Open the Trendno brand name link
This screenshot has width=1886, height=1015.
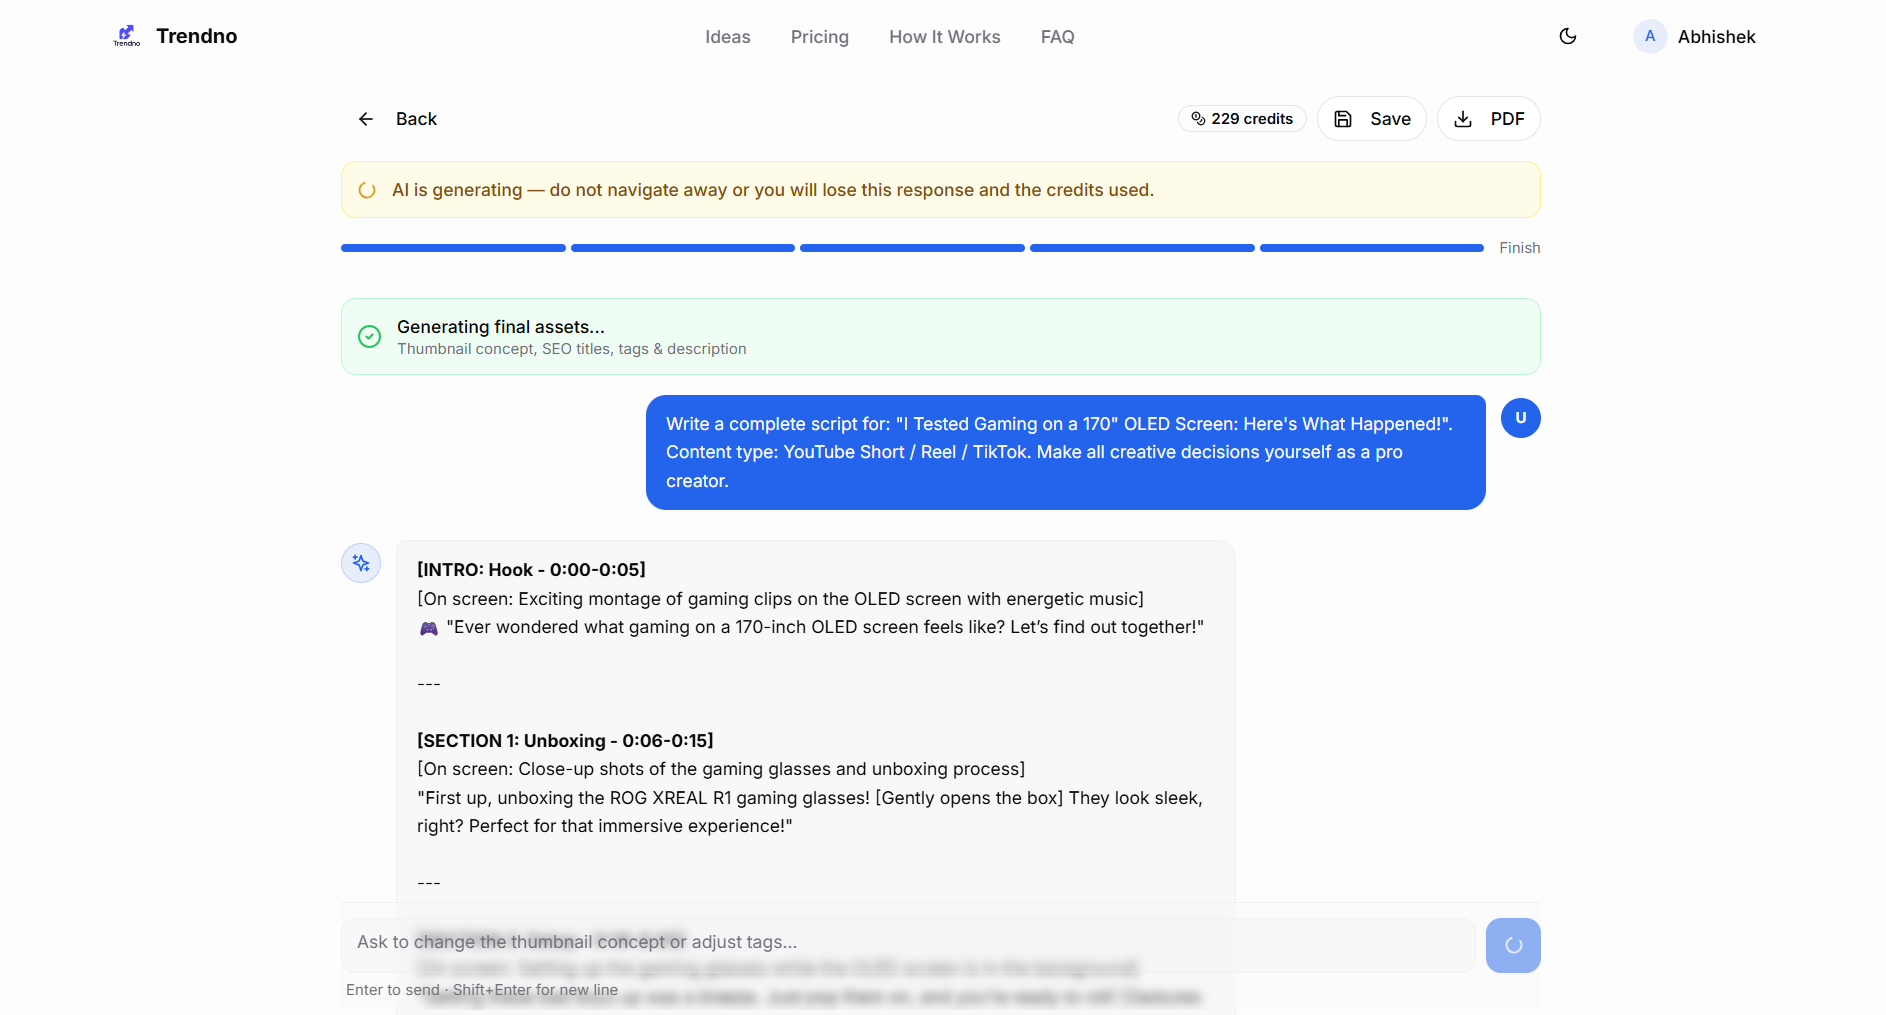coord(197,36)
